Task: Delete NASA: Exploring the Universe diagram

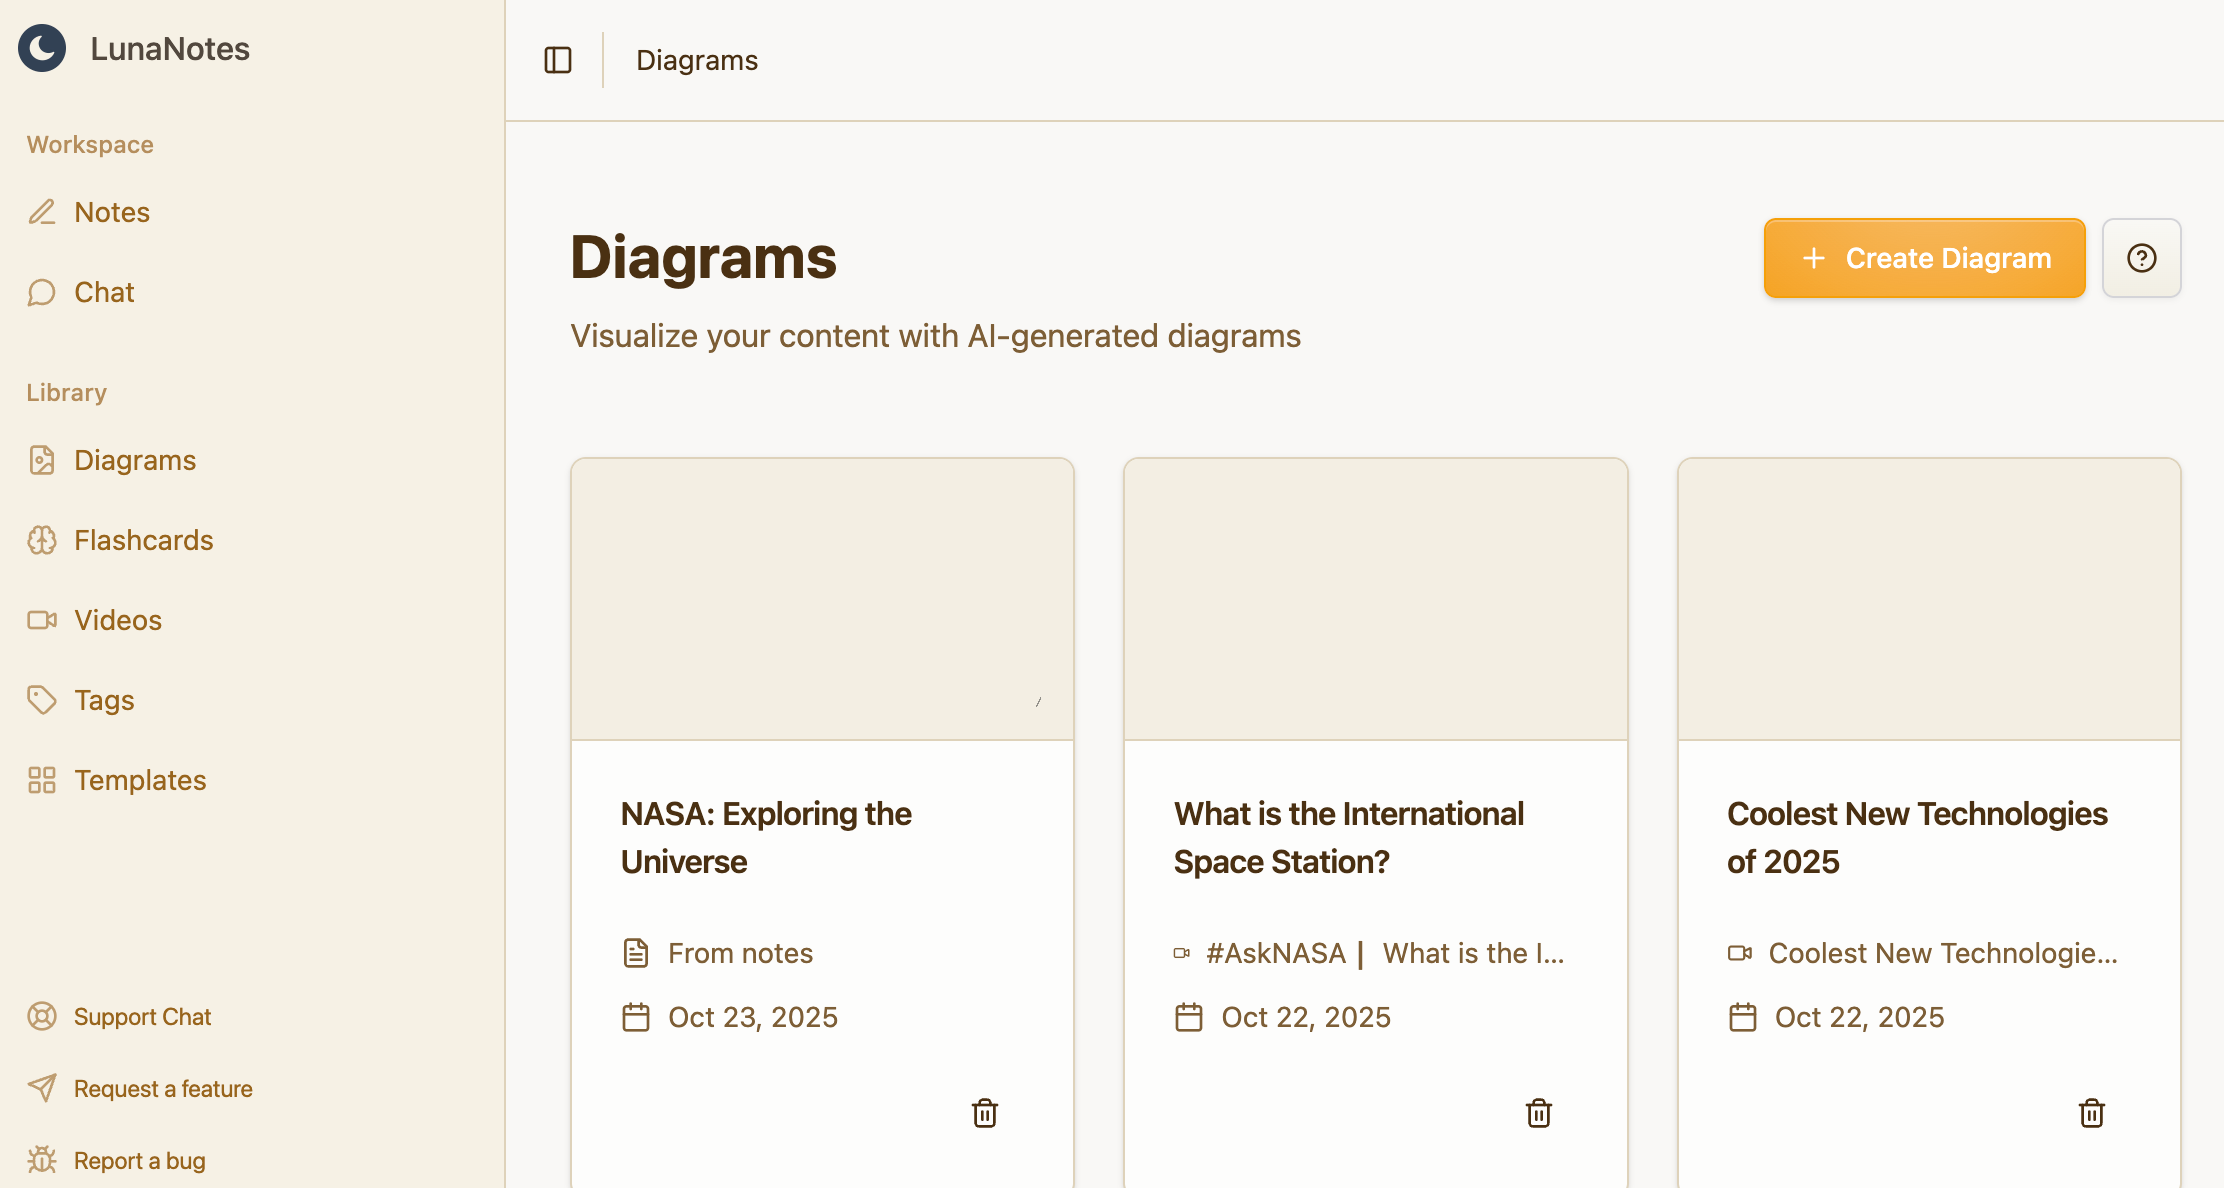Action: click(985, 1113)
